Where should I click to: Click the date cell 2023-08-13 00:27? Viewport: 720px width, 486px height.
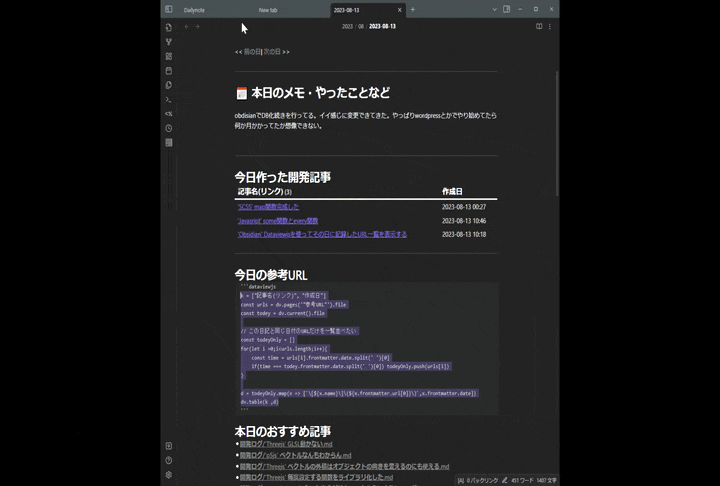(x=464, y=207)
